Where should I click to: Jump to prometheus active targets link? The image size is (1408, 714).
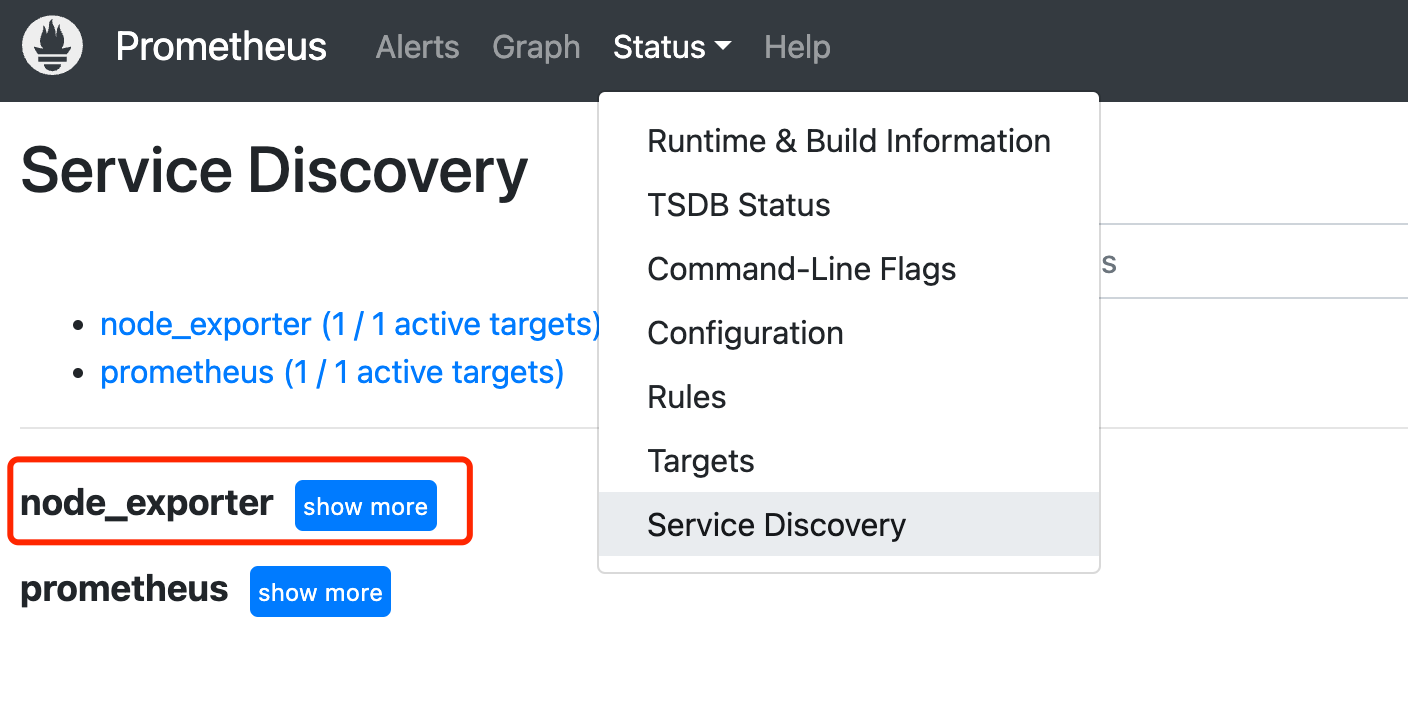332,373
